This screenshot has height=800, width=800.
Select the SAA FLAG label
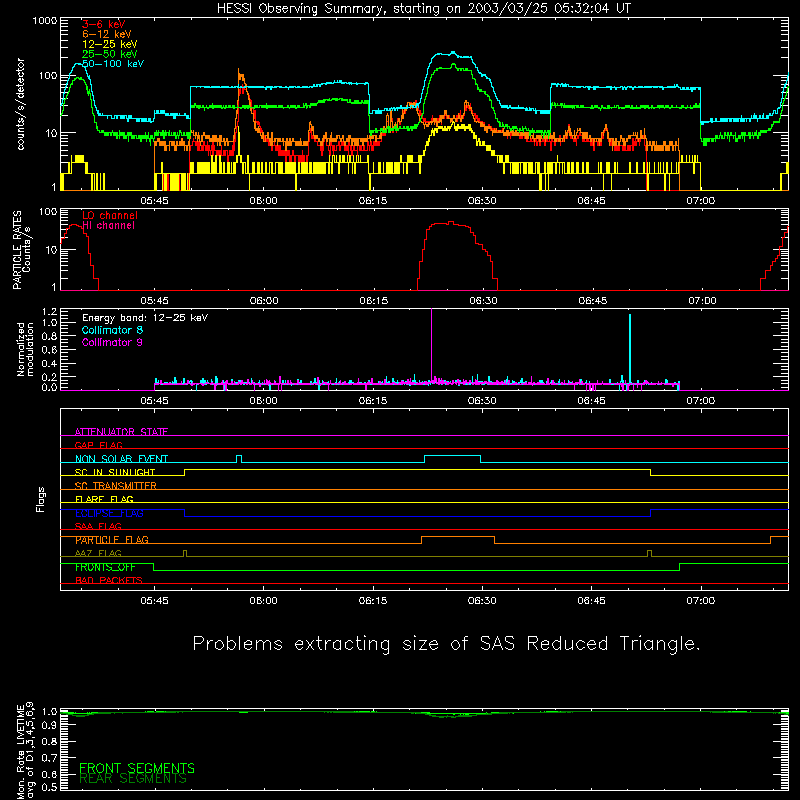[x=98, y=526]
